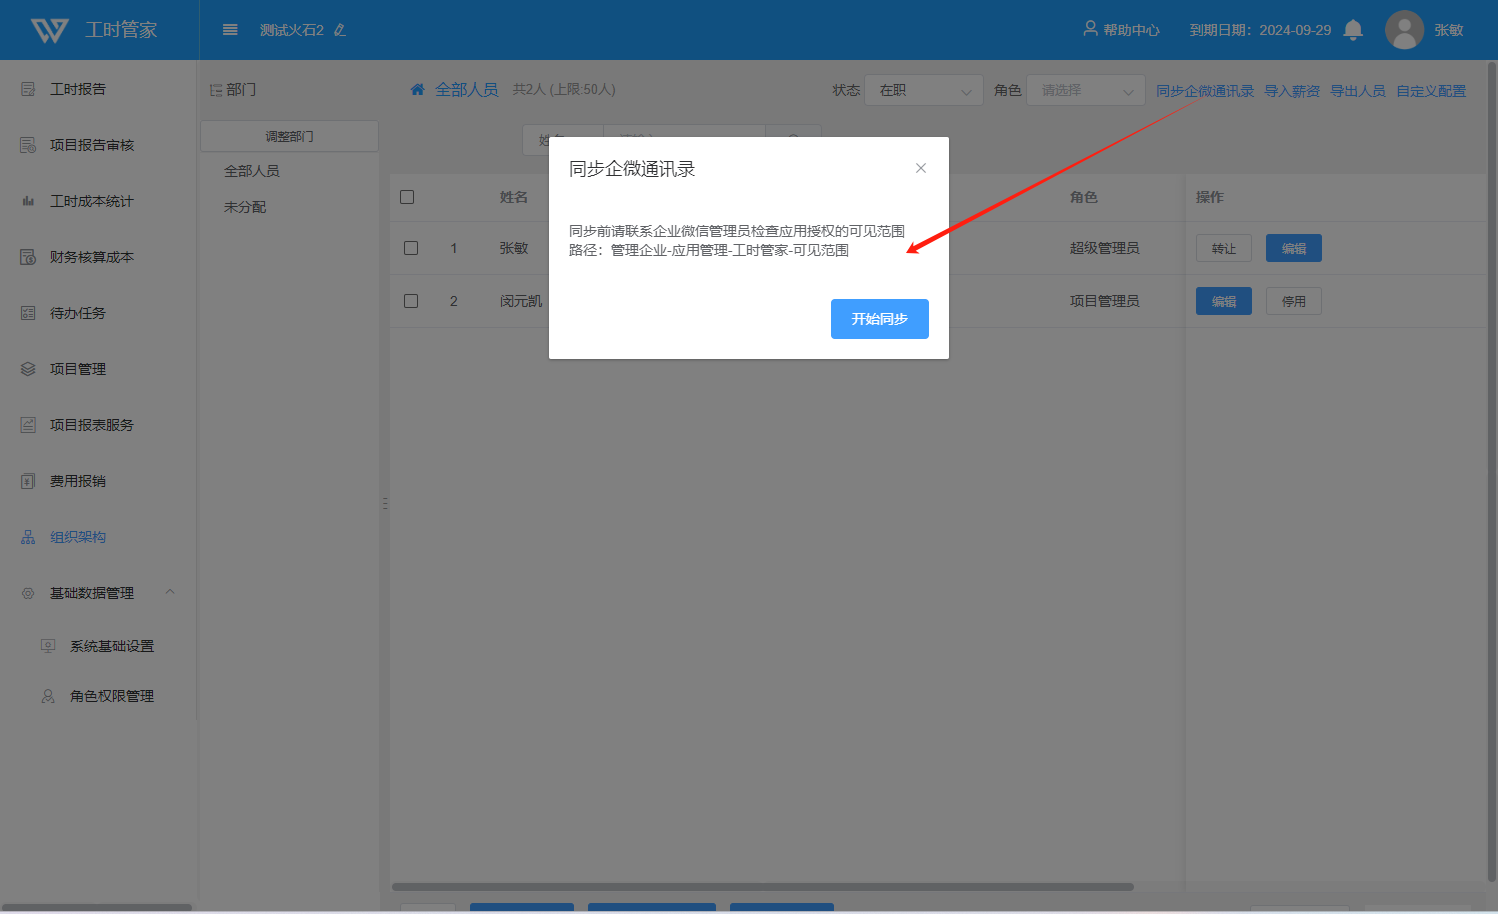Click the user avatar icon
Screen dimensions: 1498x914
1404,30
